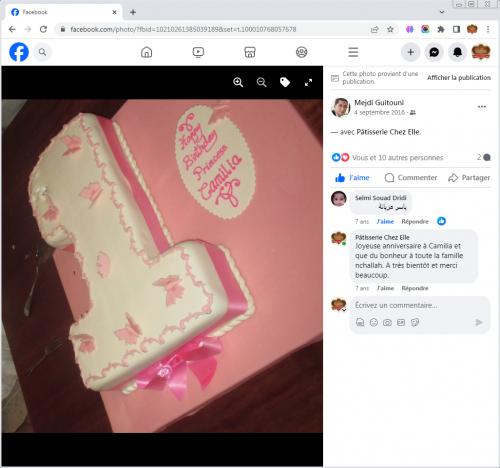500x468 pixels.
Task: View the 2 comments count
Action: tap(483, 157)
